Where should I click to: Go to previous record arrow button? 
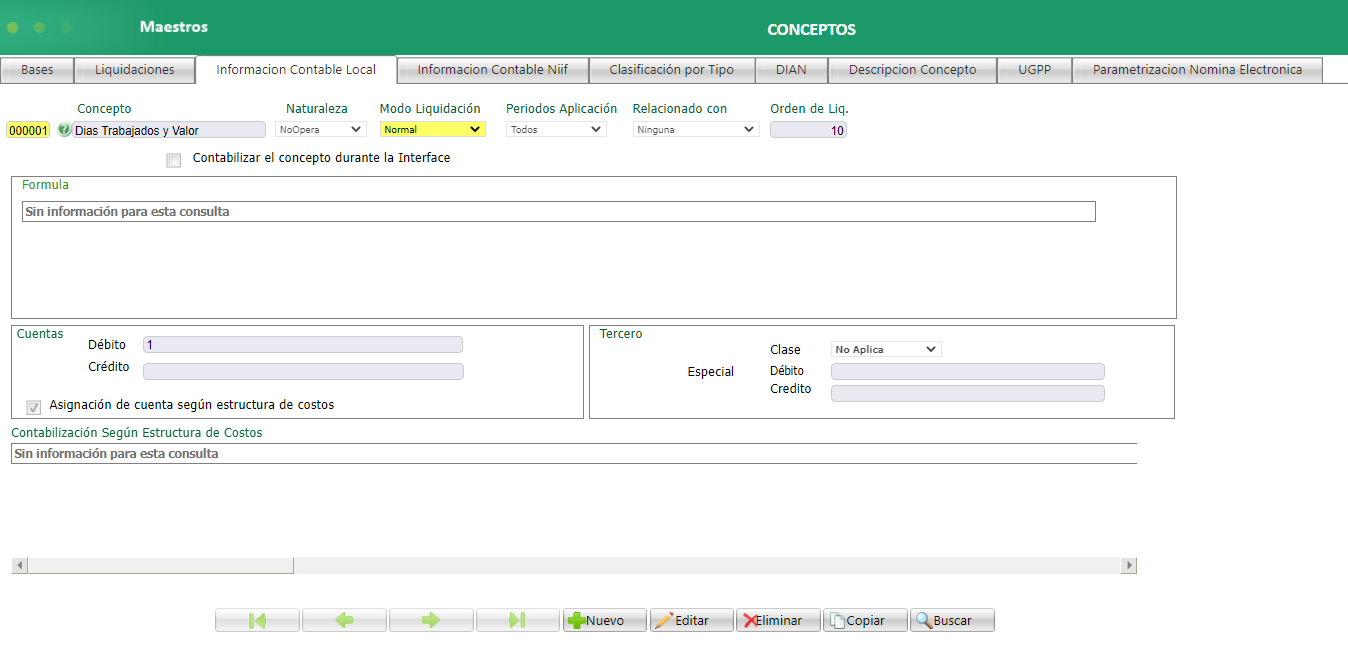click(x=344, y=620)
